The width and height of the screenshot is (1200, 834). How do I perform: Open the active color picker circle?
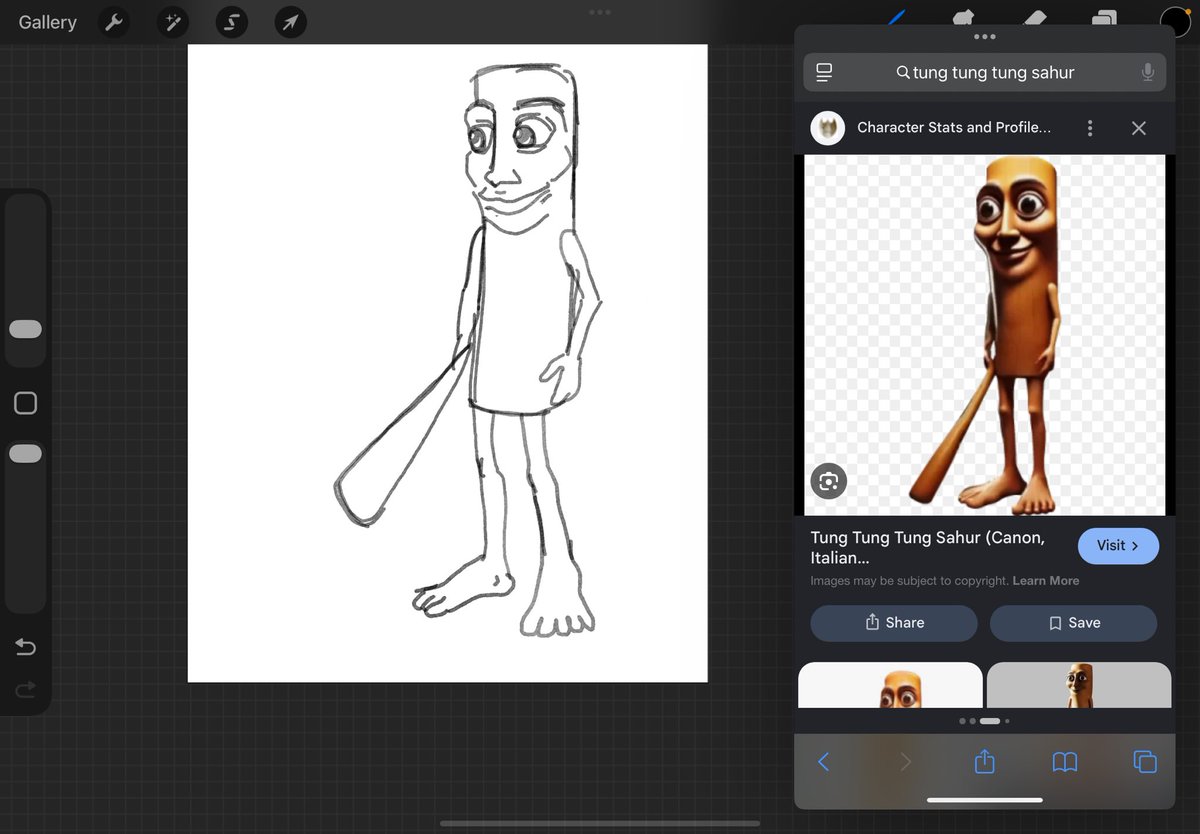click(x=1175, y=20)
